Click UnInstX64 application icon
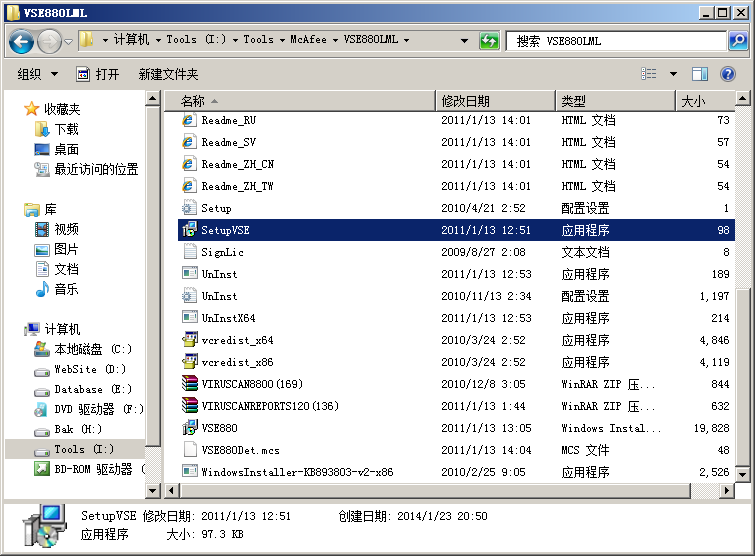The width and height of the screenshot is (755, 556). coord(189,318)
